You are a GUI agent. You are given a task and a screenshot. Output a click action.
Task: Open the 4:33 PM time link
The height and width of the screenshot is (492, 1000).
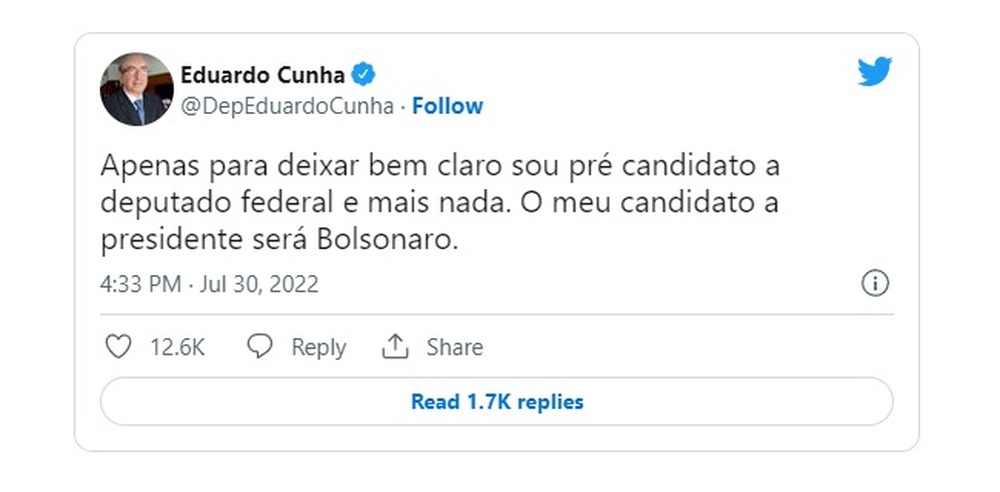pyautogui.click(x=141, y=284)
